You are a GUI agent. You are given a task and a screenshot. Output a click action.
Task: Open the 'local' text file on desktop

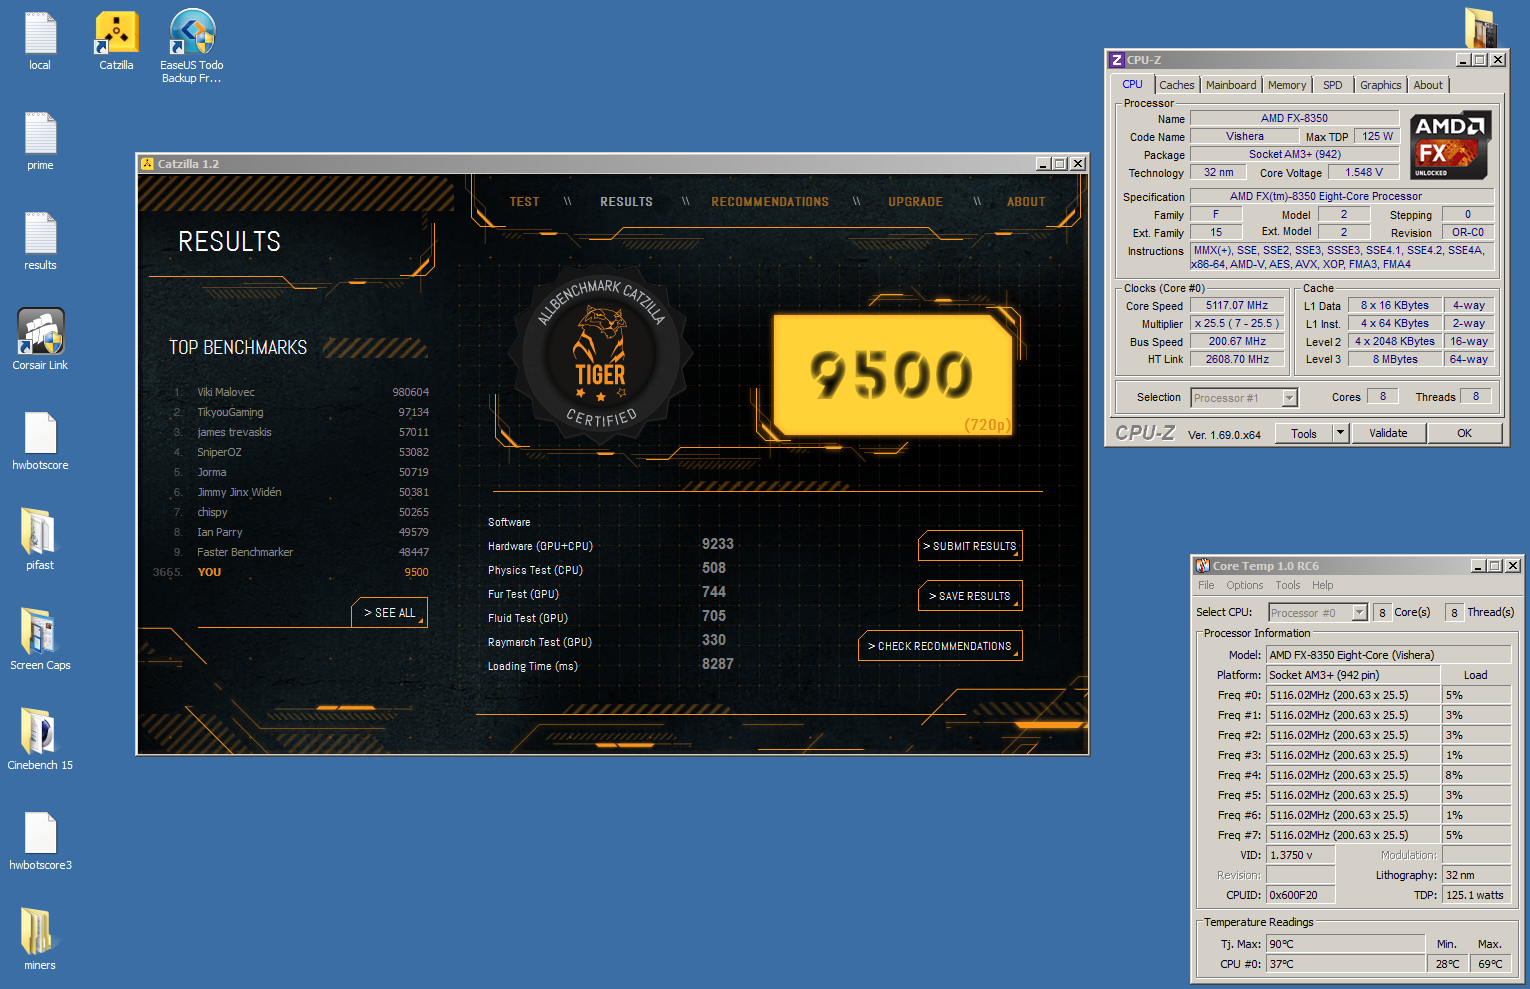pos(40,42)
